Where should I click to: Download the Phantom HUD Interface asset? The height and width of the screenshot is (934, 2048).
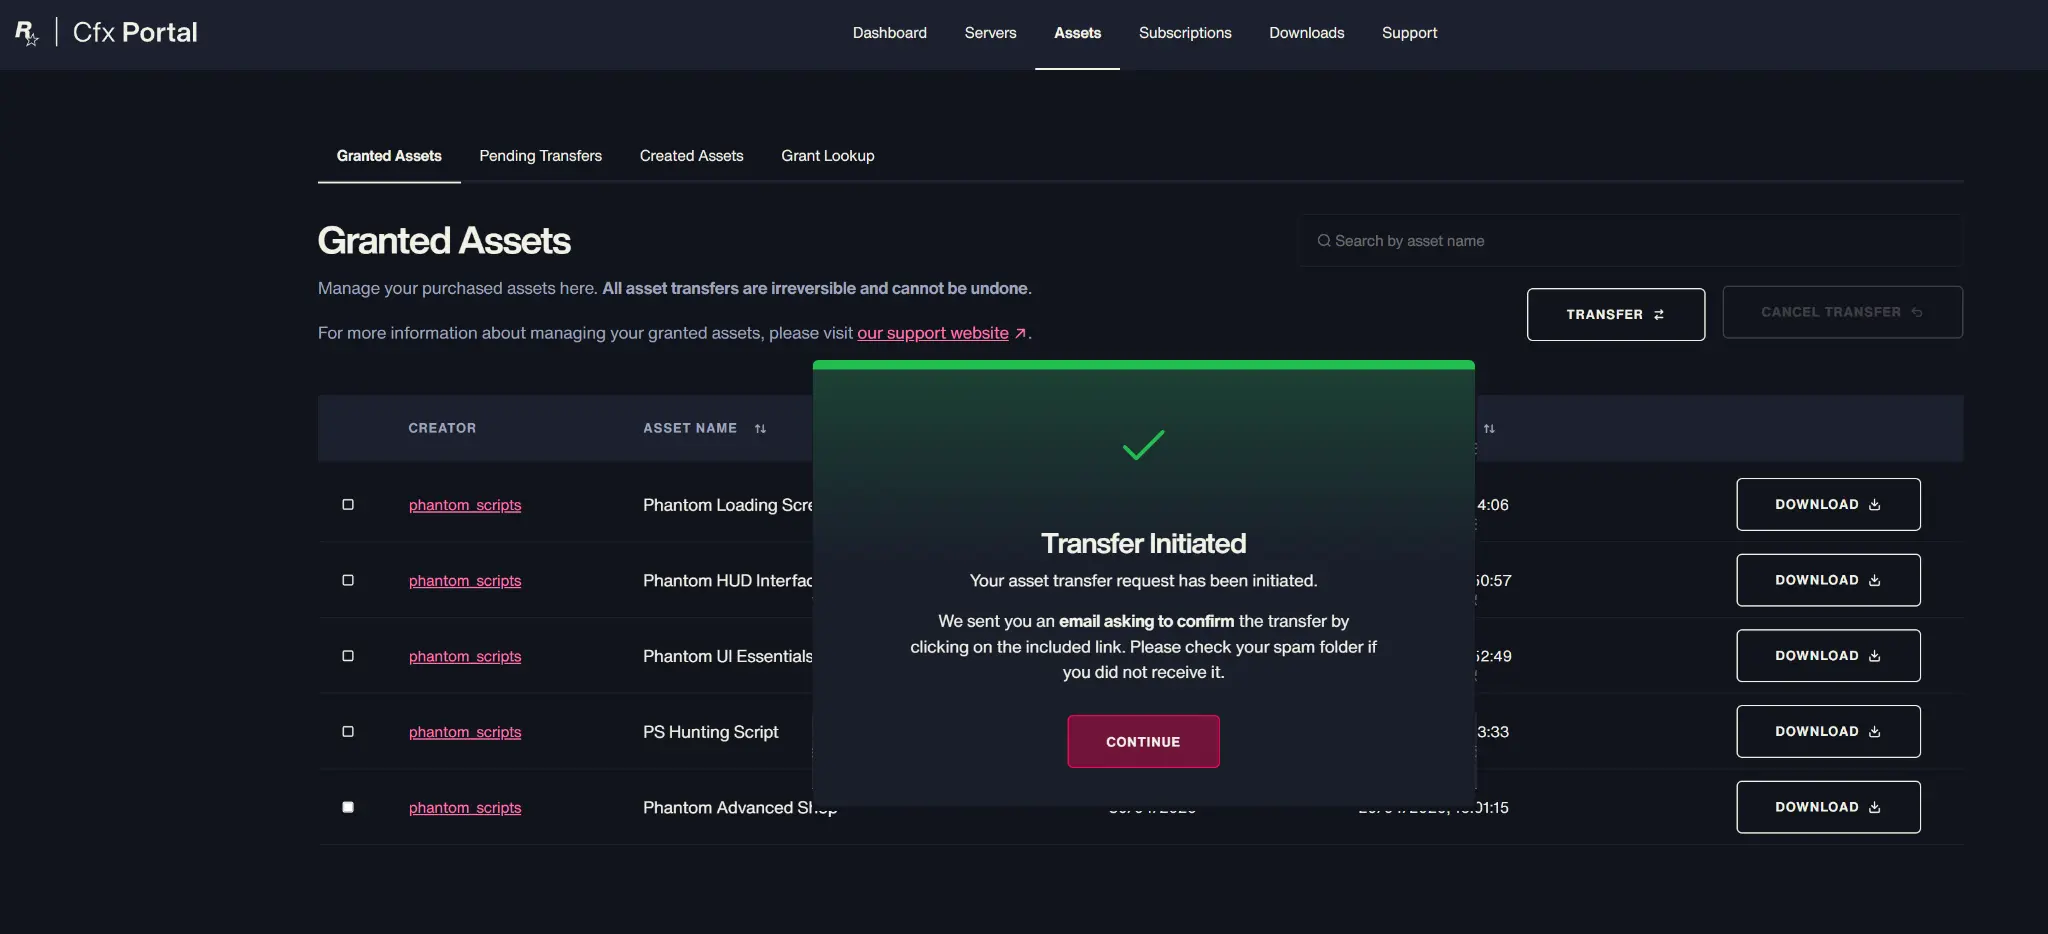[x=1828, y=580]
